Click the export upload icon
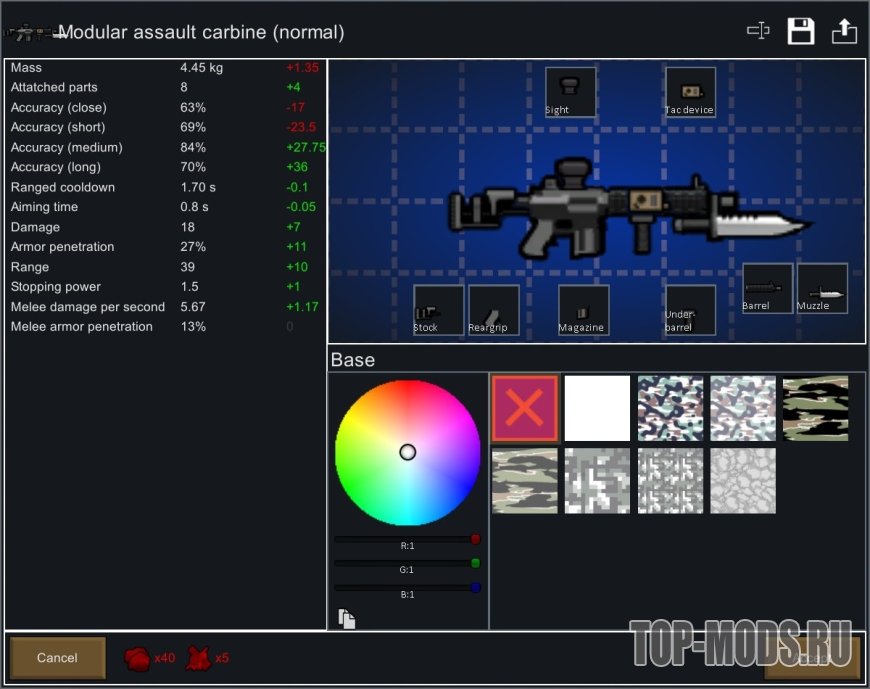870x689 pixels. [x=844, y=31]
